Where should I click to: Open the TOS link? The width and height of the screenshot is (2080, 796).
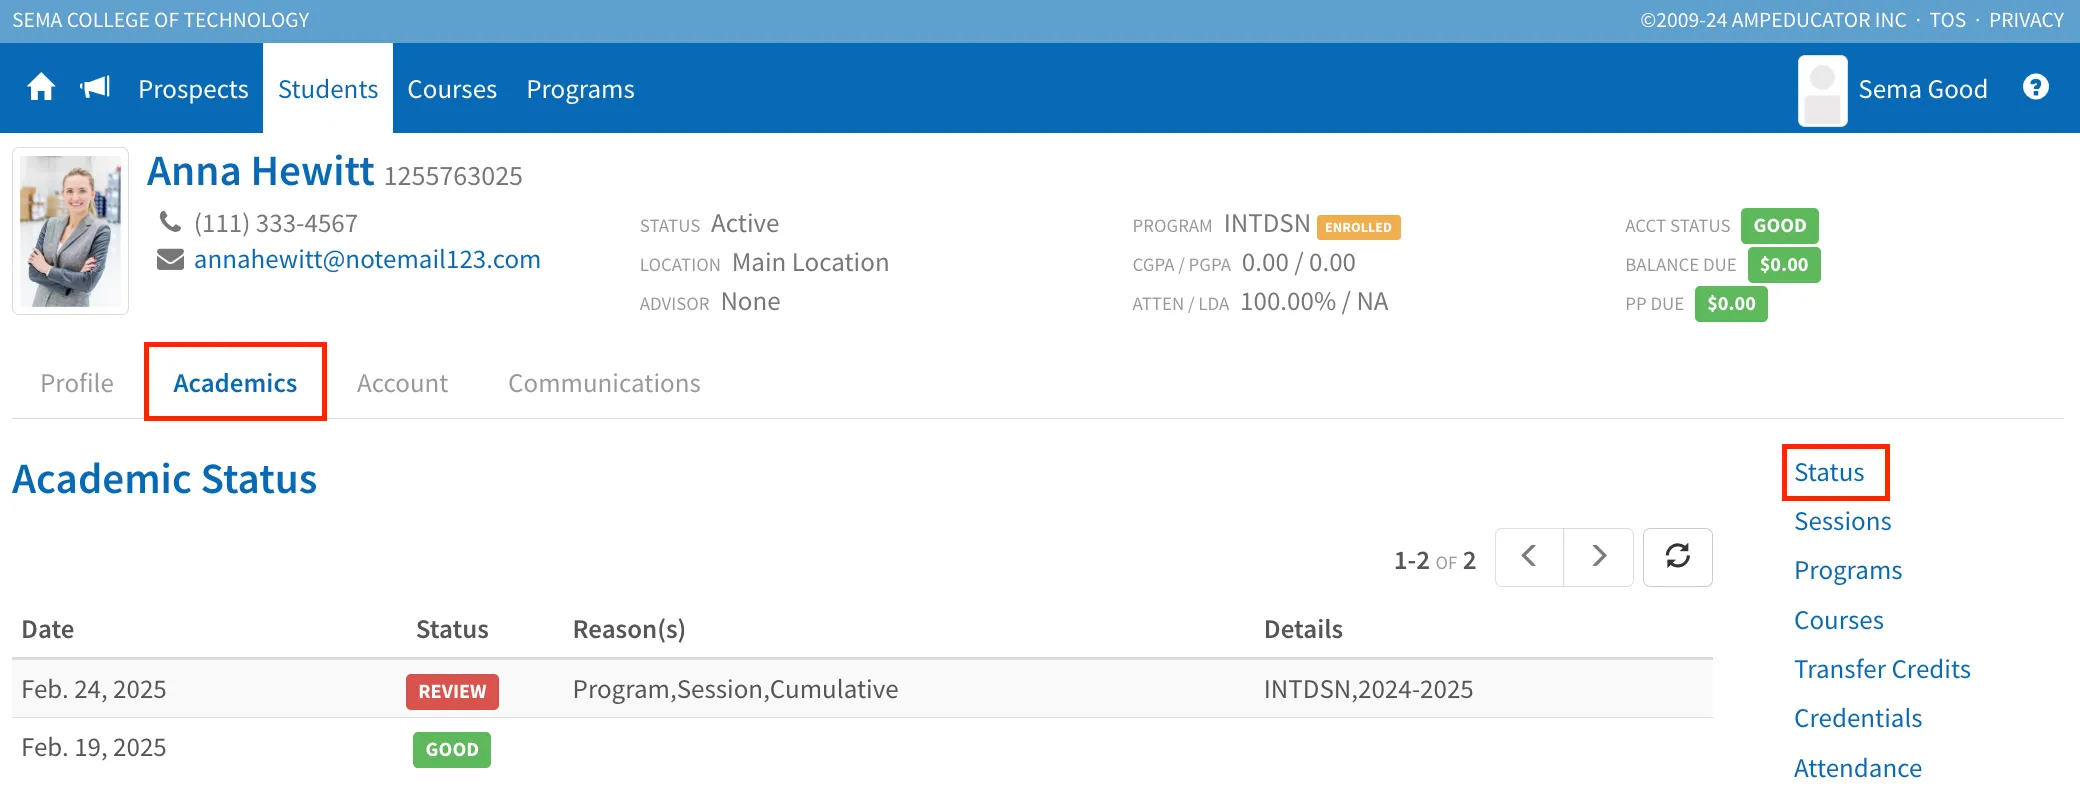[x=1947, y=20]
